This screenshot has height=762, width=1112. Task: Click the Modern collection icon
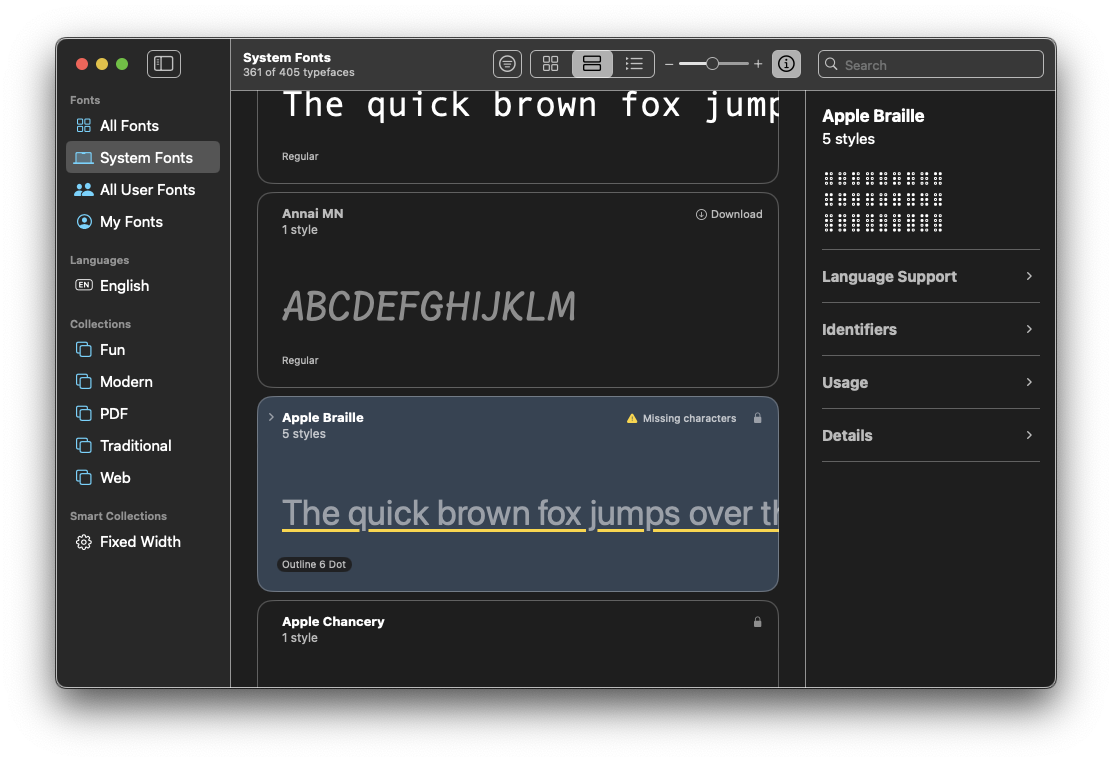84,381
